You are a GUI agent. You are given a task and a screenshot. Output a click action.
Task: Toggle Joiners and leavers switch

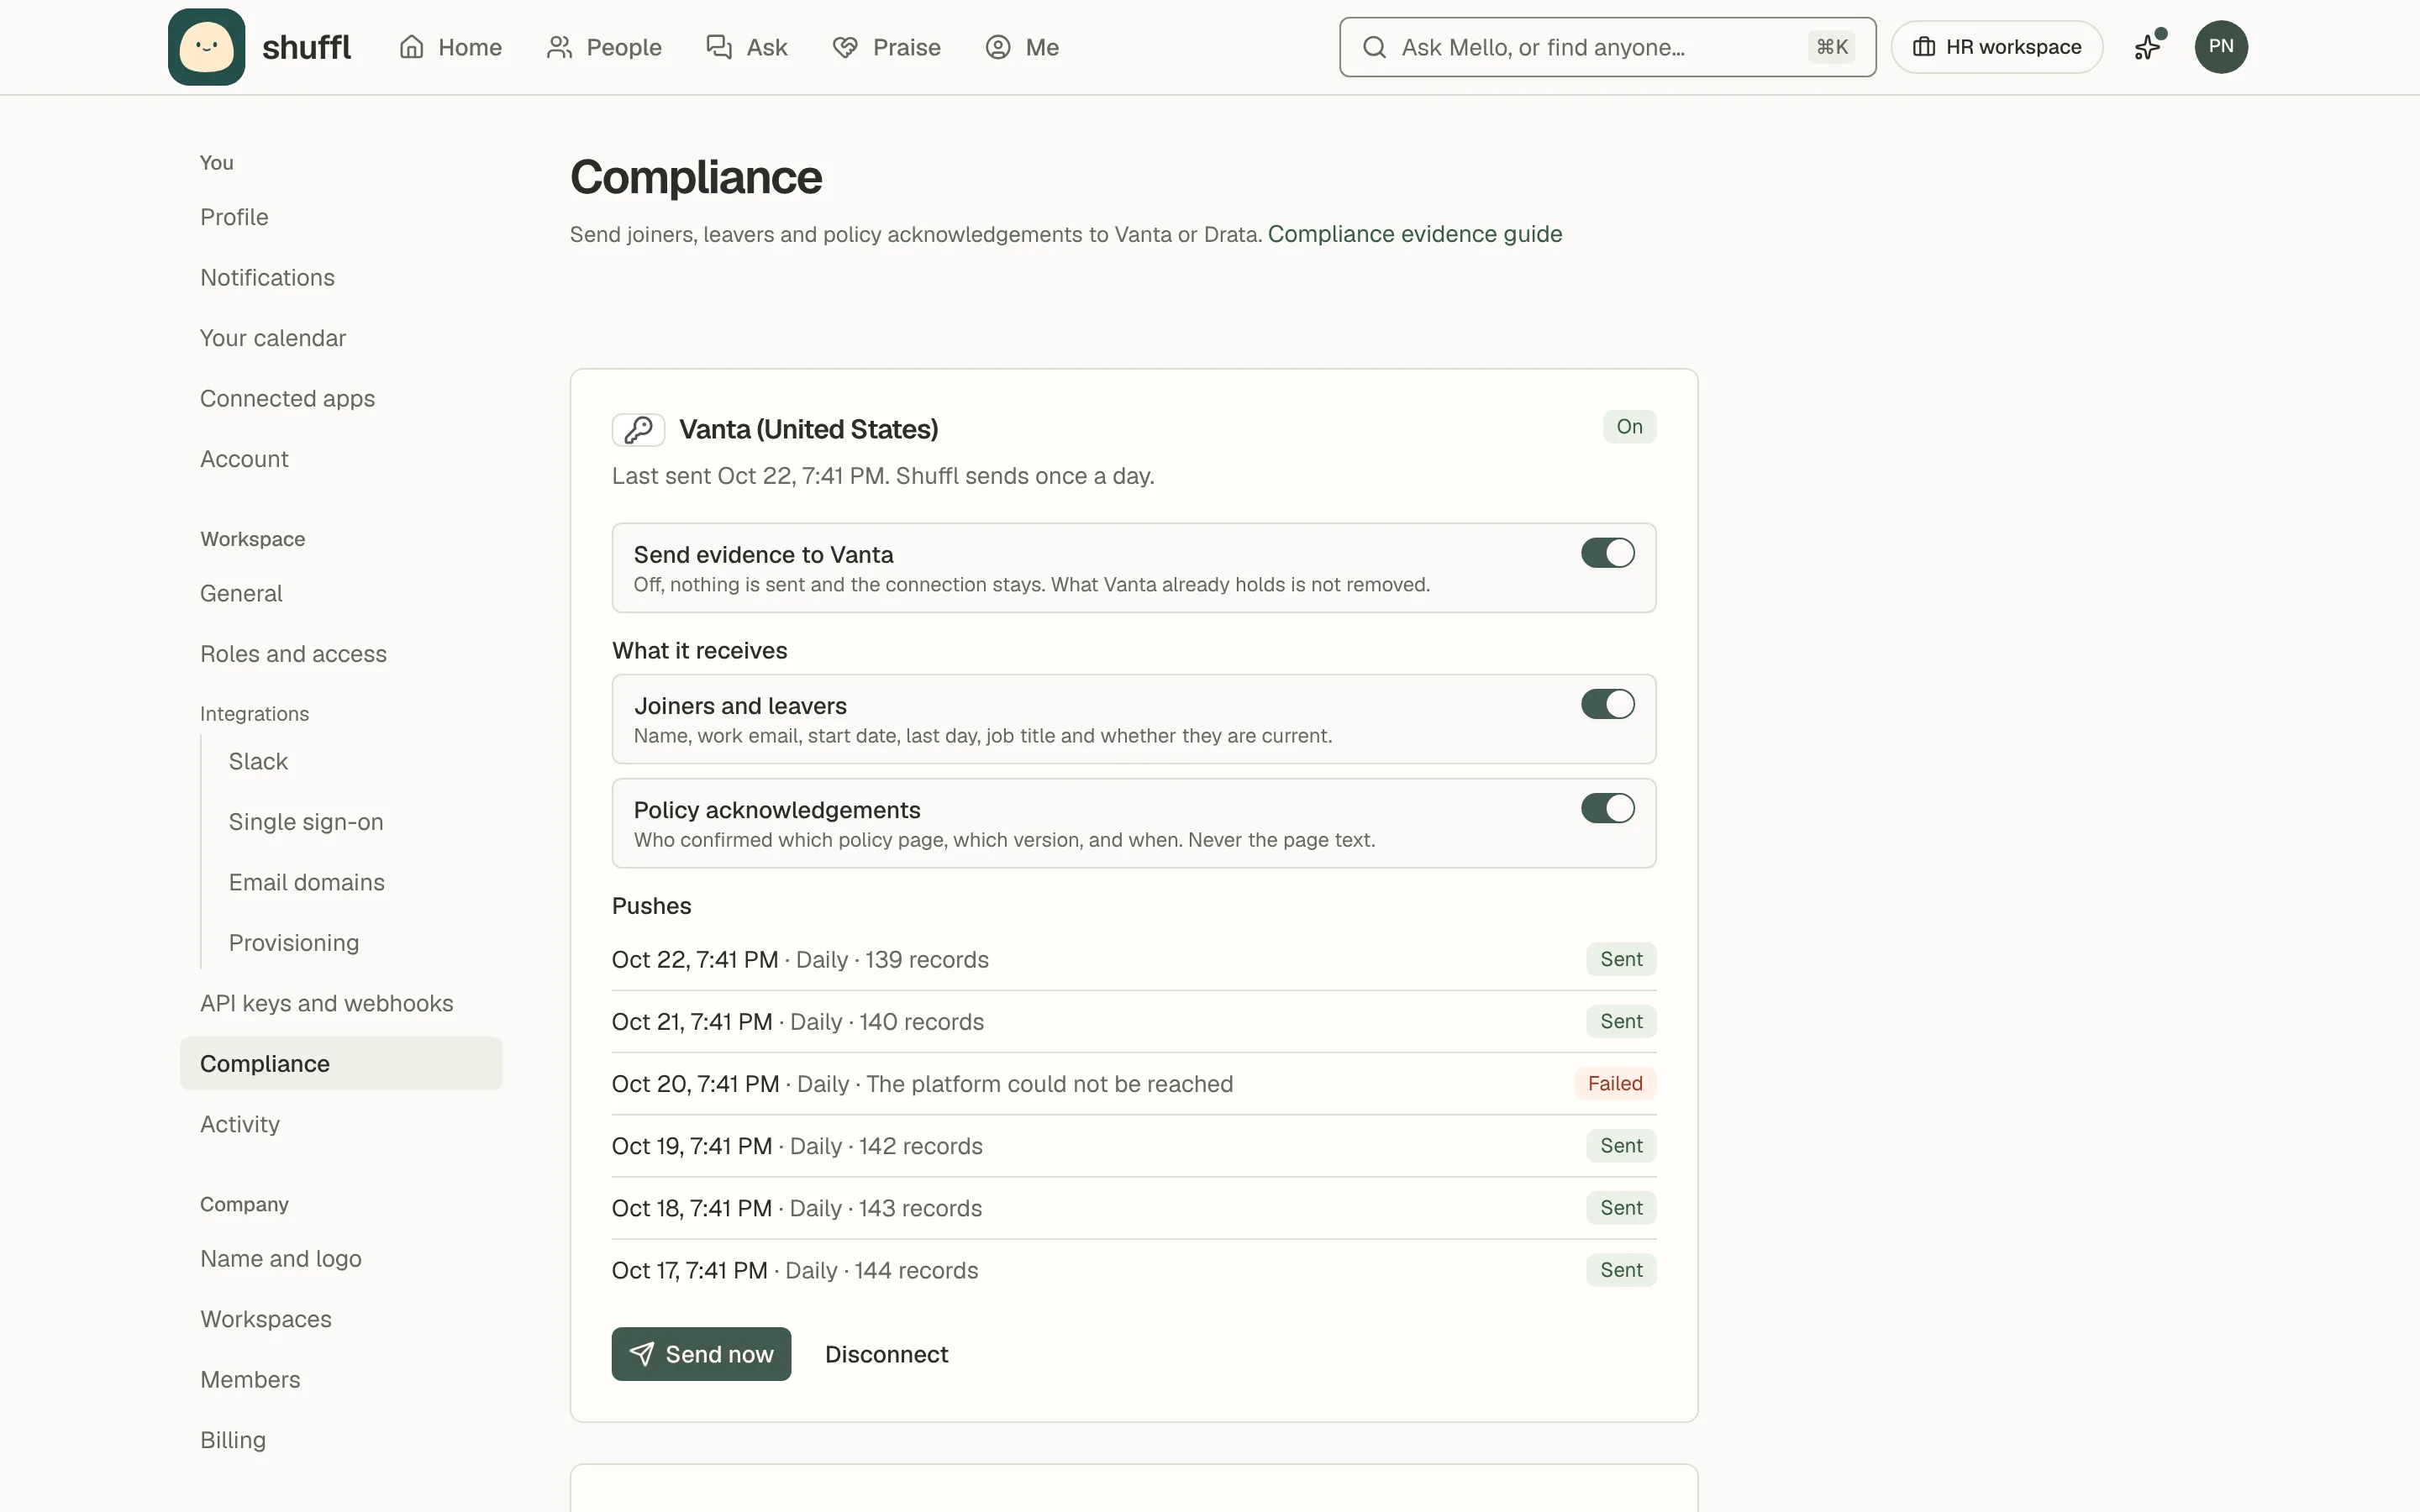click(1607, 704)
